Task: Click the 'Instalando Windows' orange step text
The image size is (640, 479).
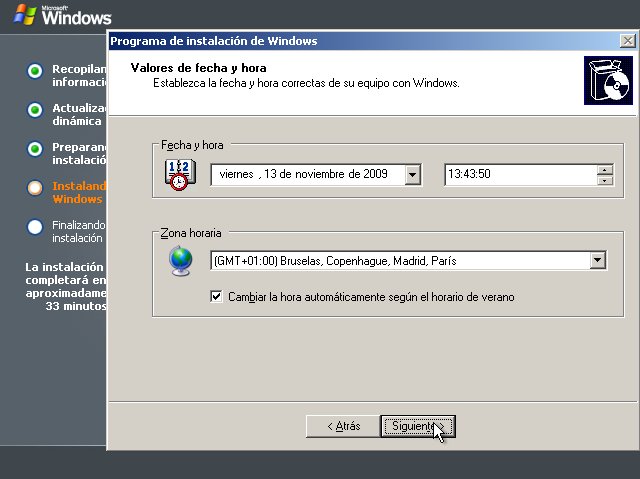Action: (x=79, y=193)
